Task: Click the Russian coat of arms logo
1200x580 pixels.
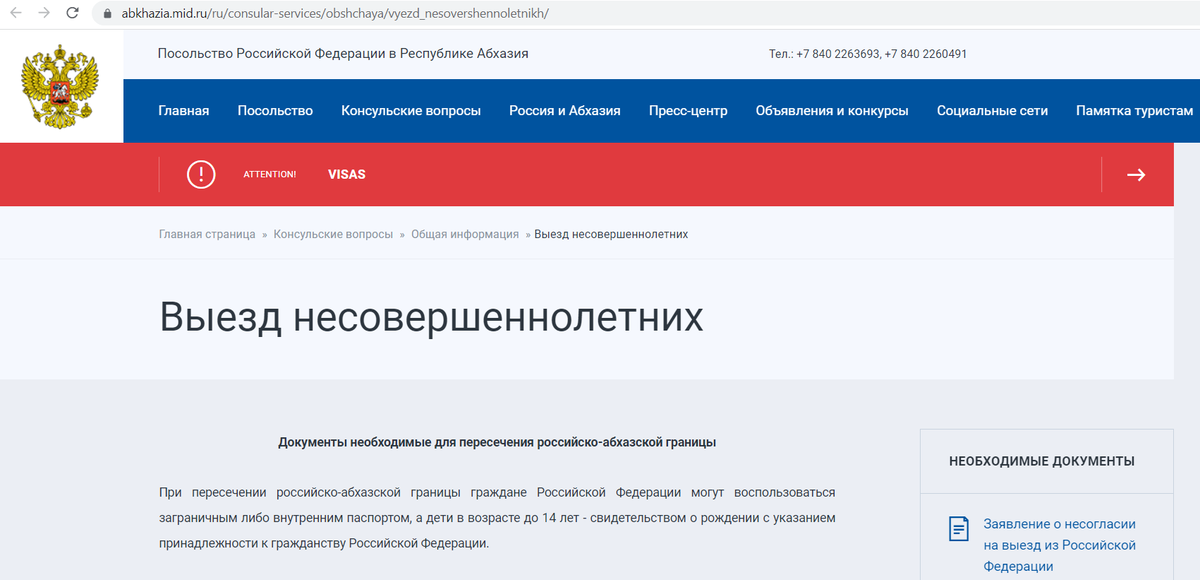Action: coord(61,89)
